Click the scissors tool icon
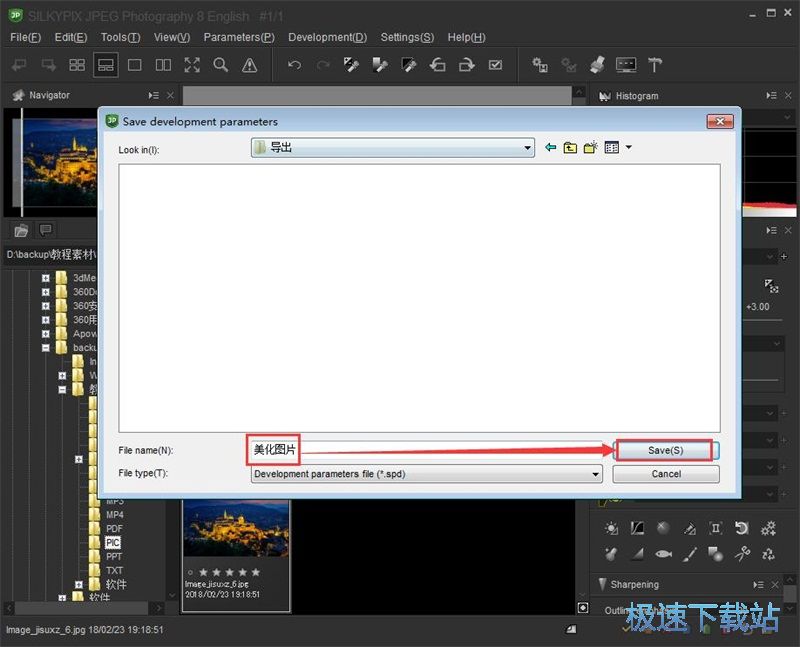 742,554
